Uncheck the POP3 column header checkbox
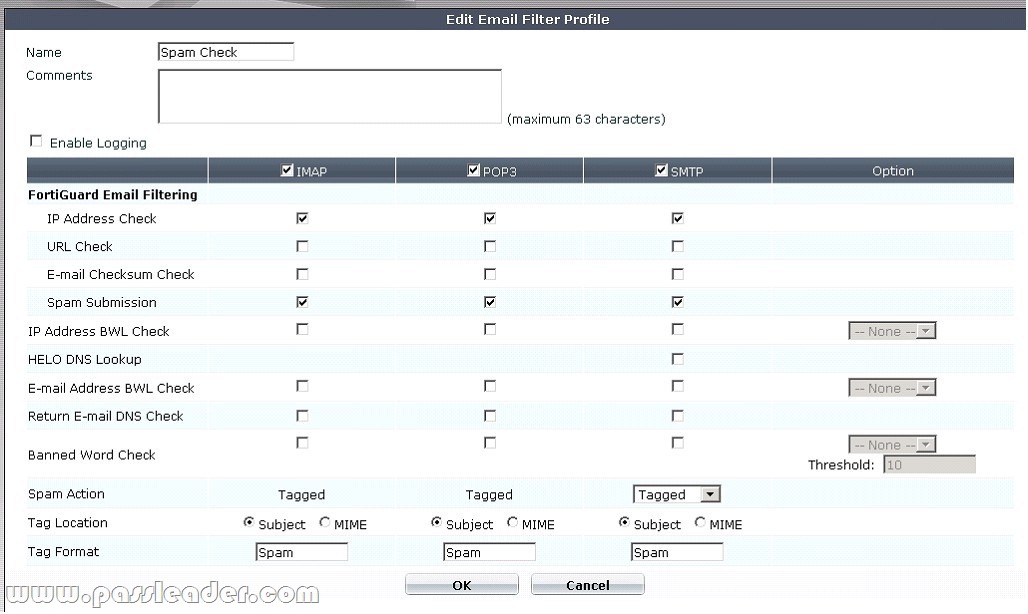Viewport: 1028px width, 614px height. [x=473, y=170]
